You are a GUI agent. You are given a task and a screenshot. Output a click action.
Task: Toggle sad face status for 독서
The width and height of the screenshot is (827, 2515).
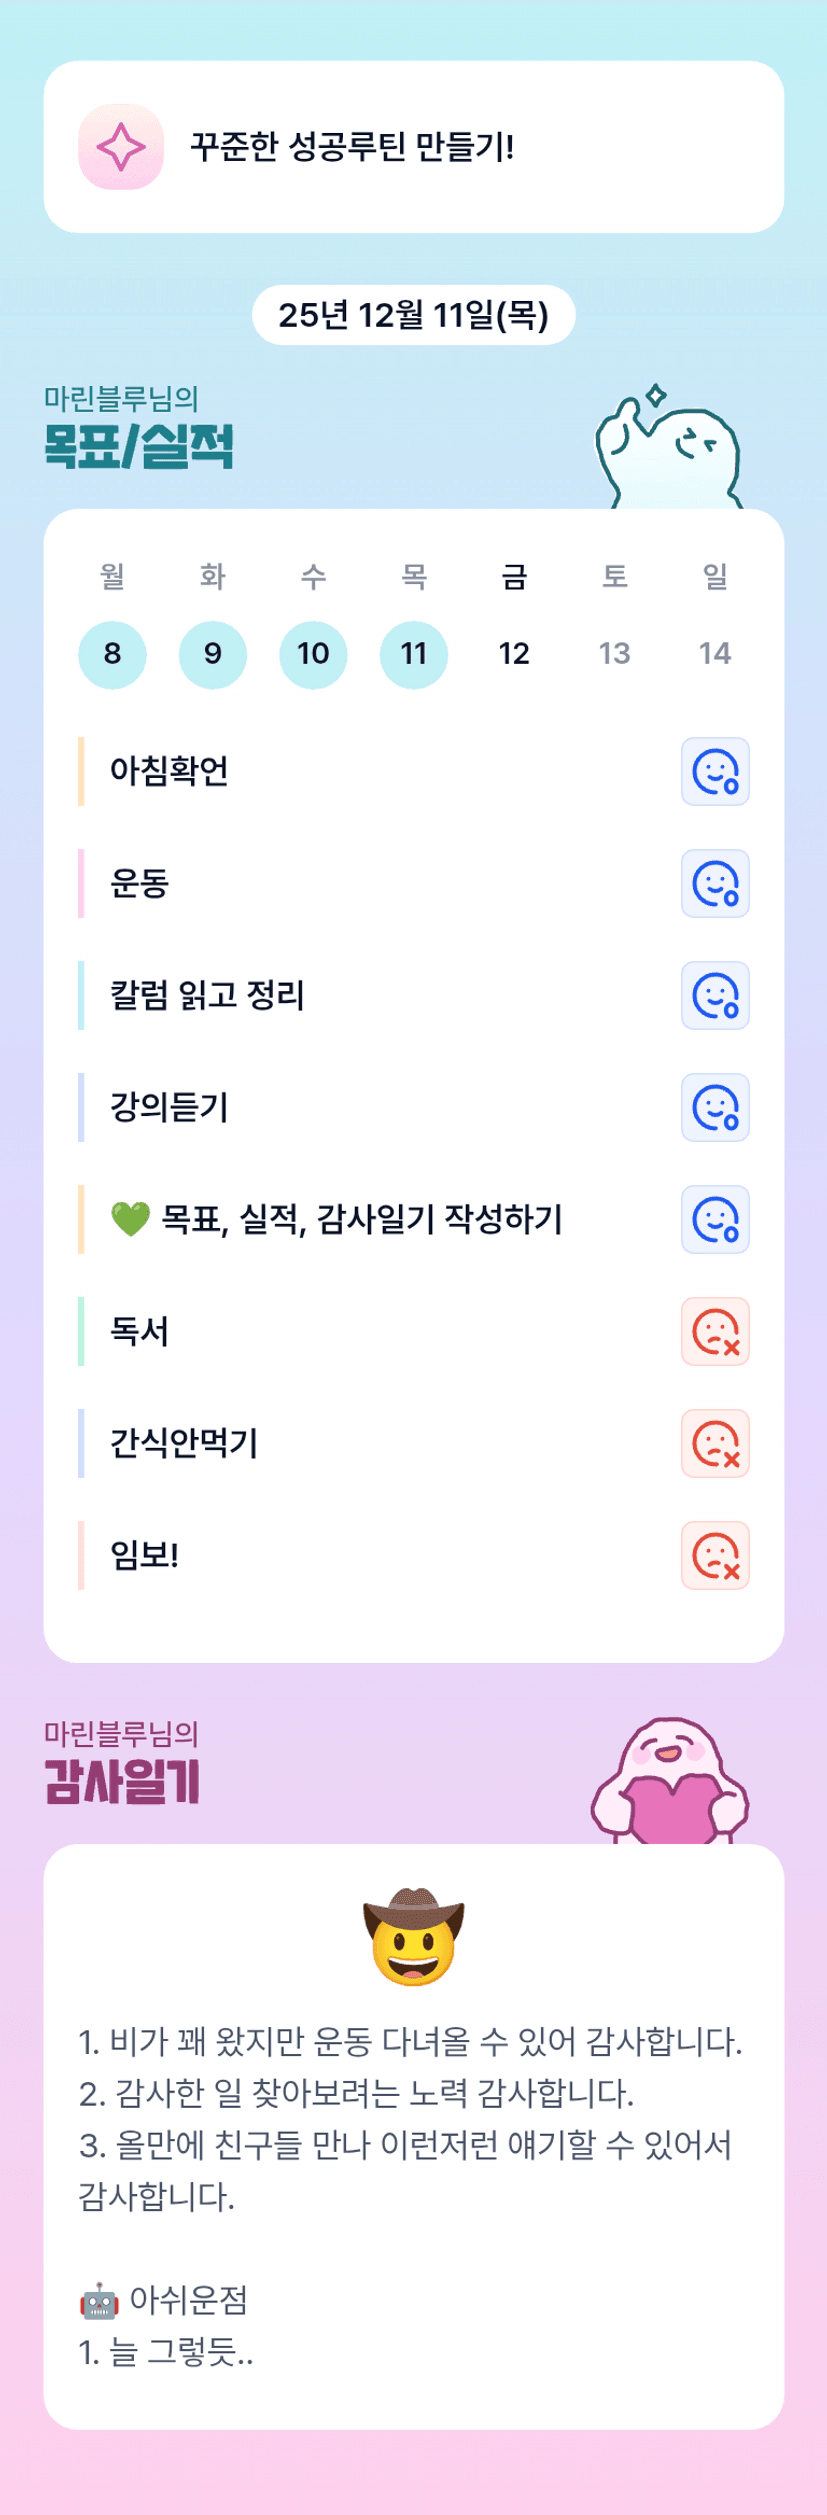pyautogui.click(x=715, y=1331)
